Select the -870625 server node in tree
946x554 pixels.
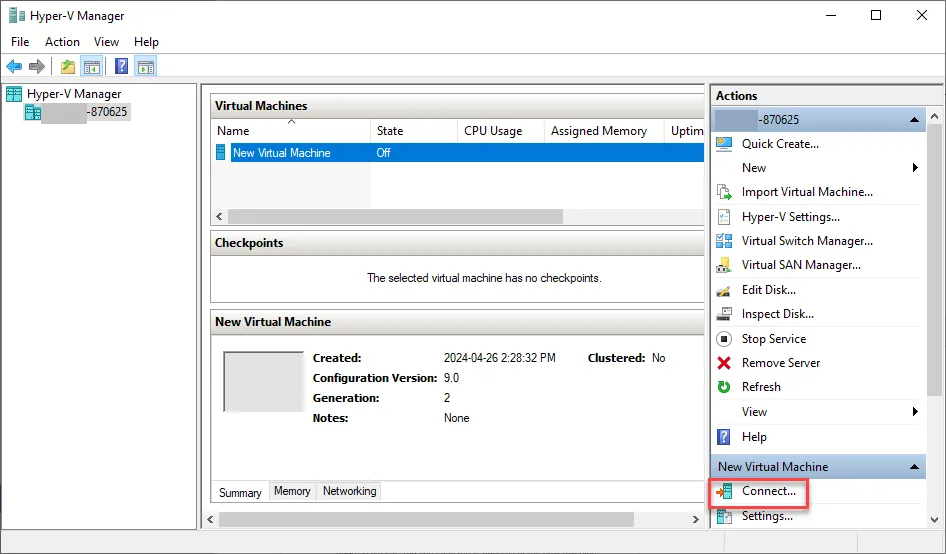click(77, 112)
